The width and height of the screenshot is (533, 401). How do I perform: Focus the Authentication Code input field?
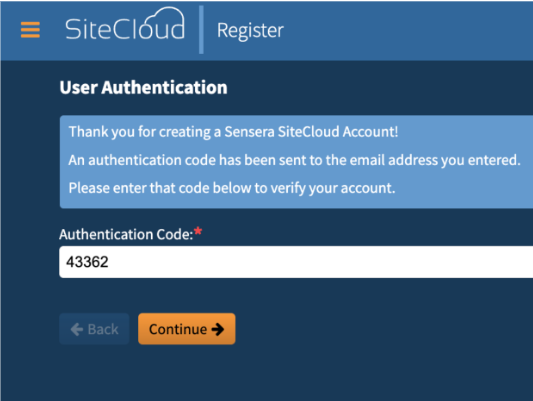click(296, 262)
